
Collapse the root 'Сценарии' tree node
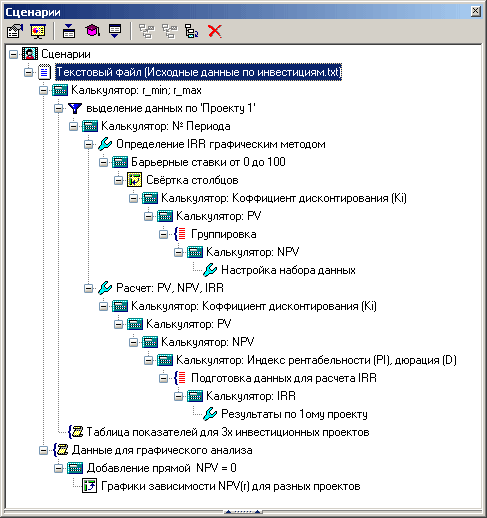(x=13, y=54)
